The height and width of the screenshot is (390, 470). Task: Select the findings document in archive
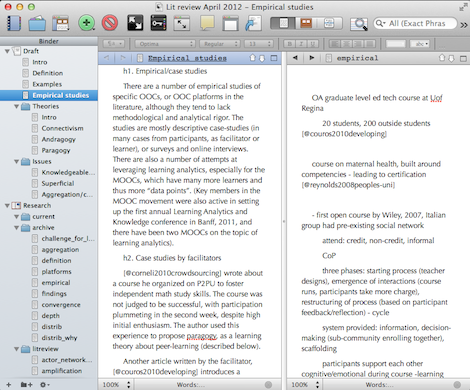(x=54, y=294)
